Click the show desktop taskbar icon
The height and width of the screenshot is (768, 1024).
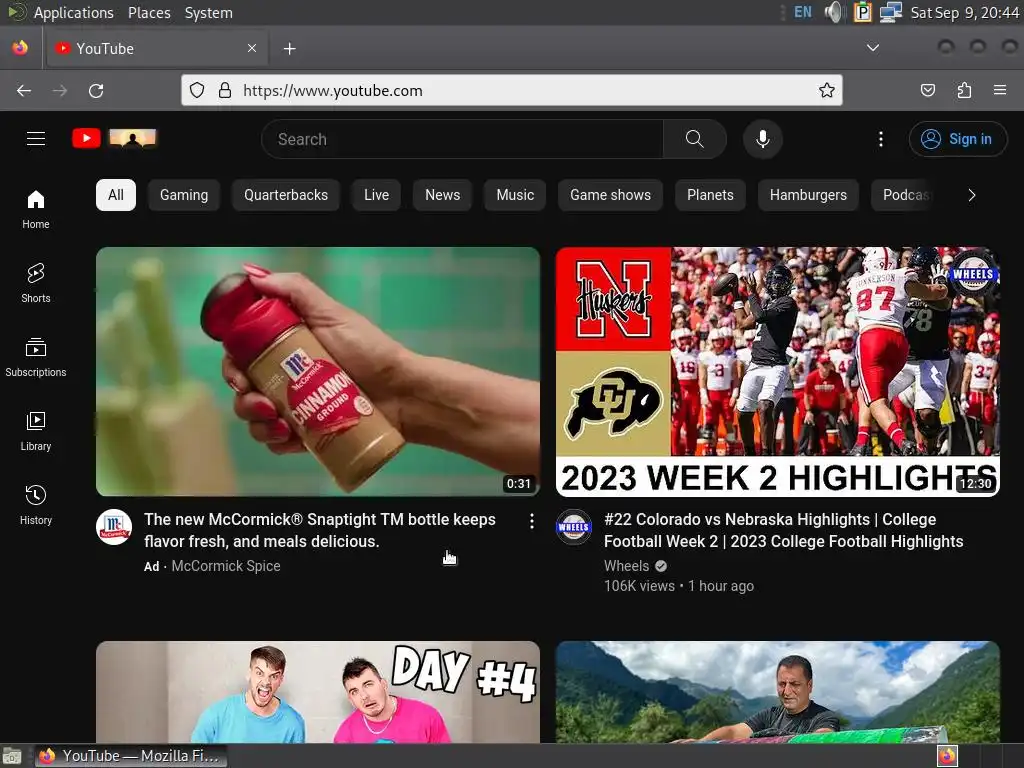pos(12,756)
